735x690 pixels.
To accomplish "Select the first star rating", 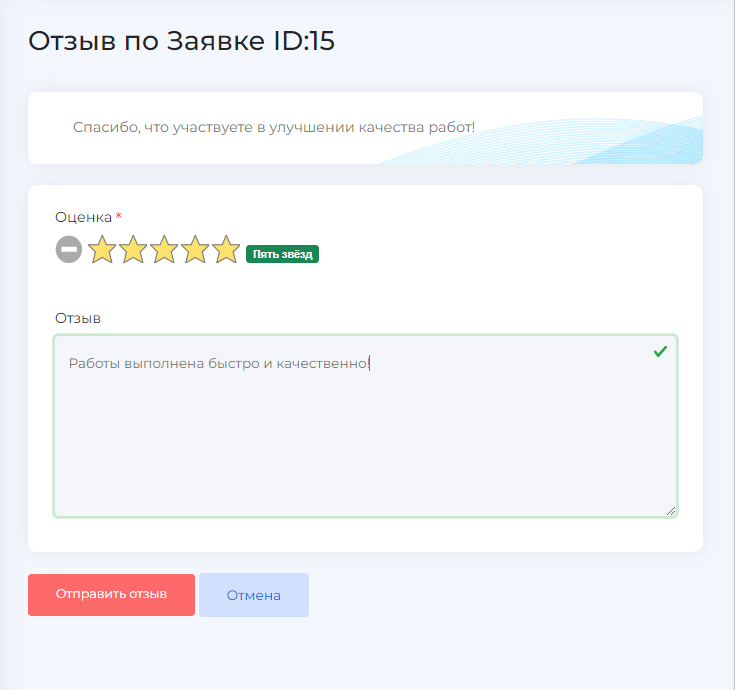I will click(102, 250).
